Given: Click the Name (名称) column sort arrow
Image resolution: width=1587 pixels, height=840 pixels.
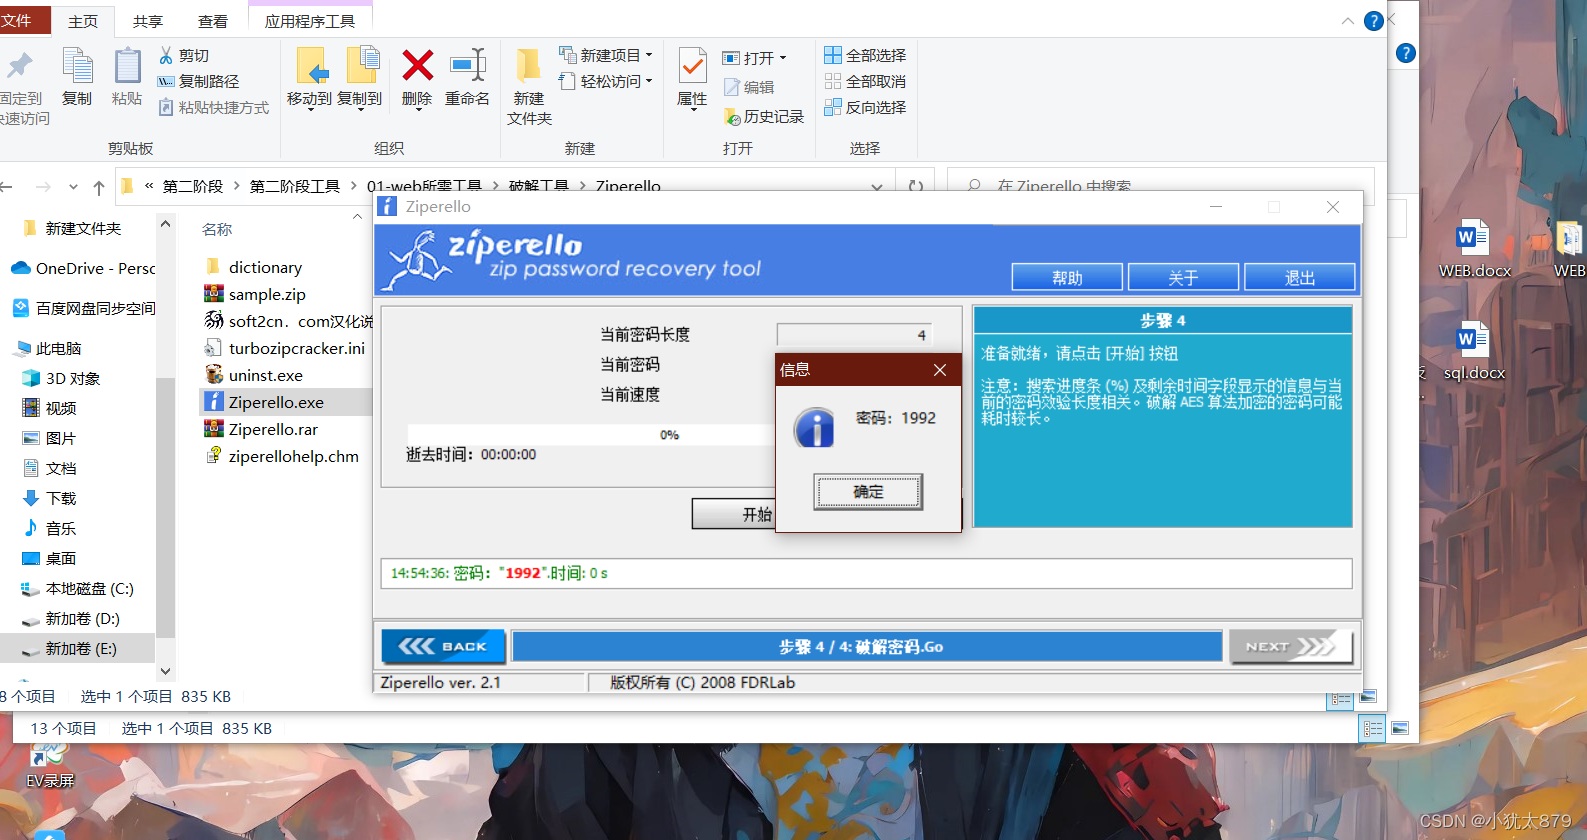Looking at the screenshot, I should (x=357, y=216).
